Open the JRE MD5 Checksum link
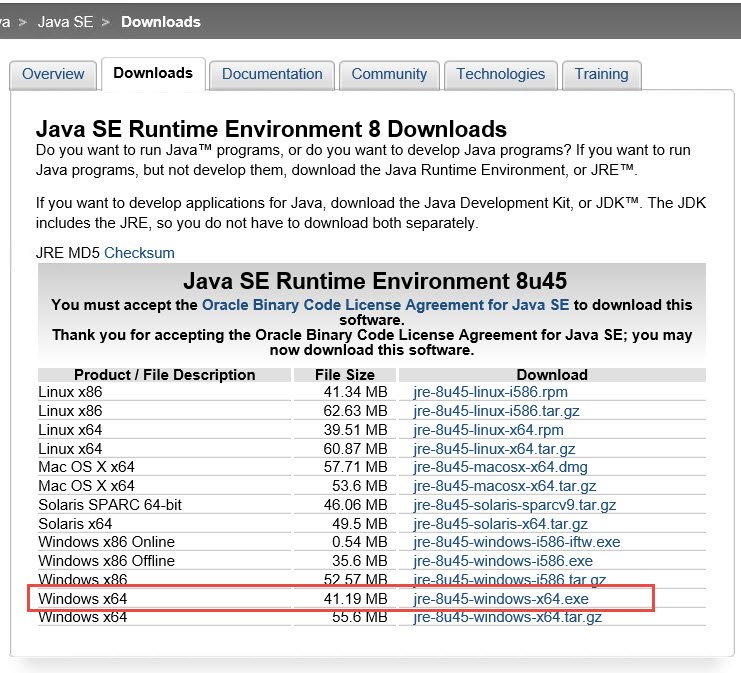 139,253
